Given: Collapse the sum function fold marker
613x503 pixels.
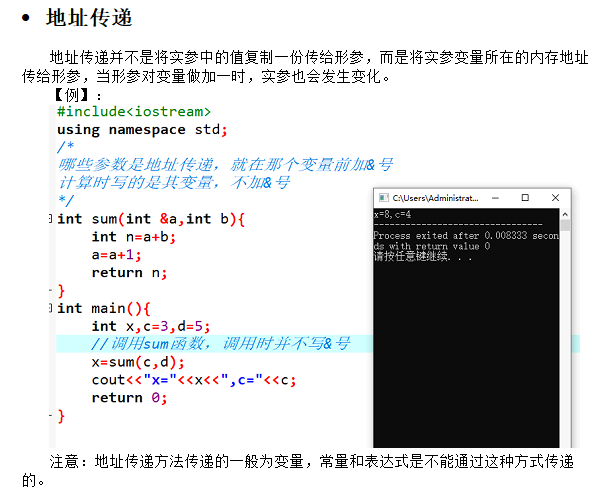Looking at the screenshot, I should click(50, 218).
